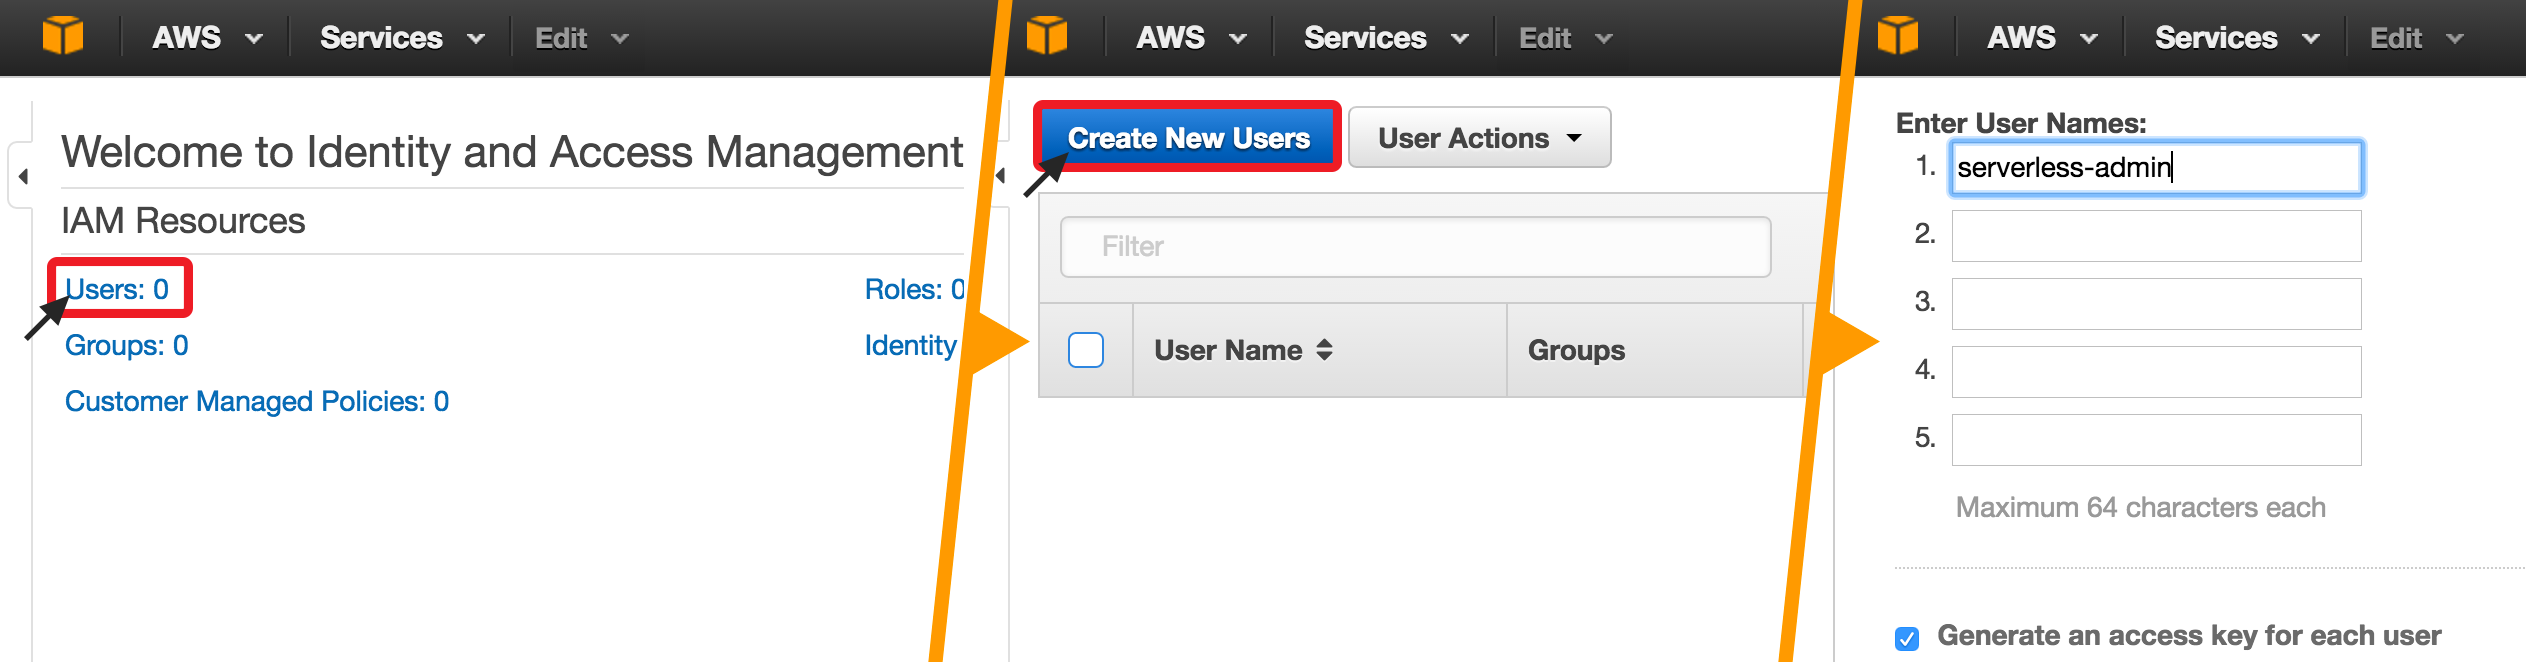
Task: Expand the AWS menu above Enter User Names
Action: click(x=2041, y=38)
